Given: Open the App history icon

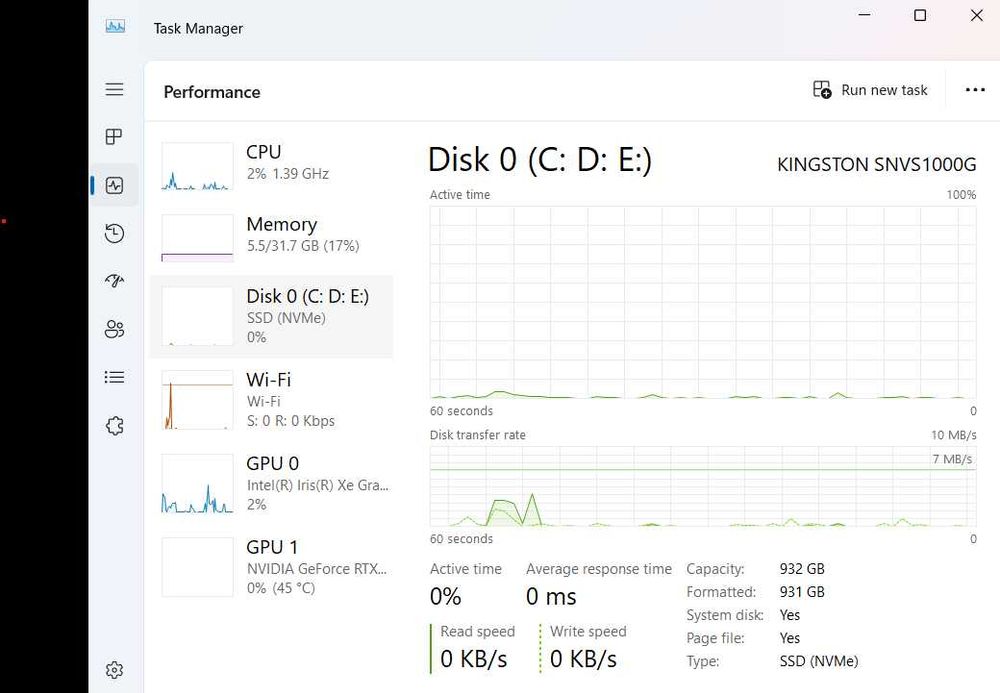Looking at the screenshot, I should tap(115, 233).
